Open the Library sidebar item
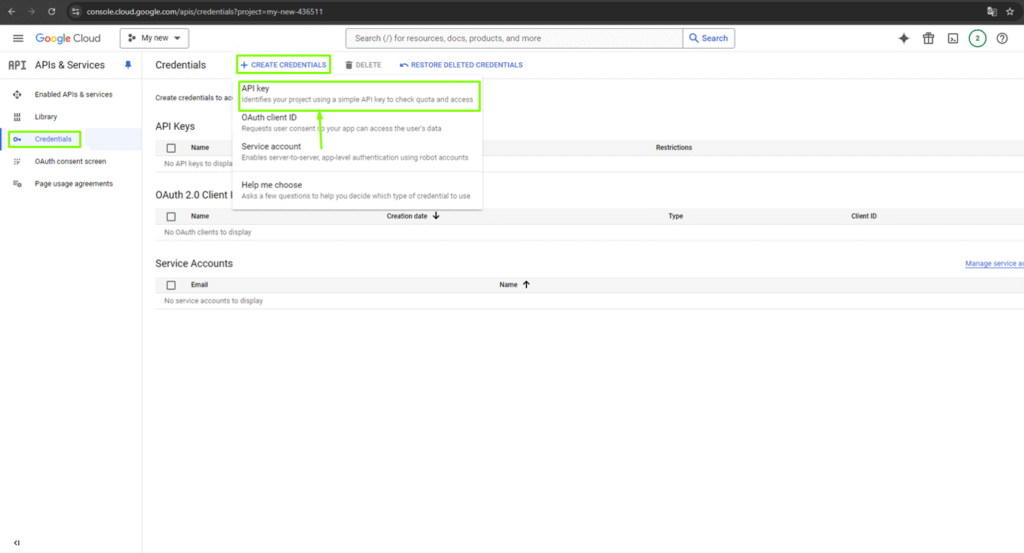This screenshot has height=553, width=1024. point(46,117)
